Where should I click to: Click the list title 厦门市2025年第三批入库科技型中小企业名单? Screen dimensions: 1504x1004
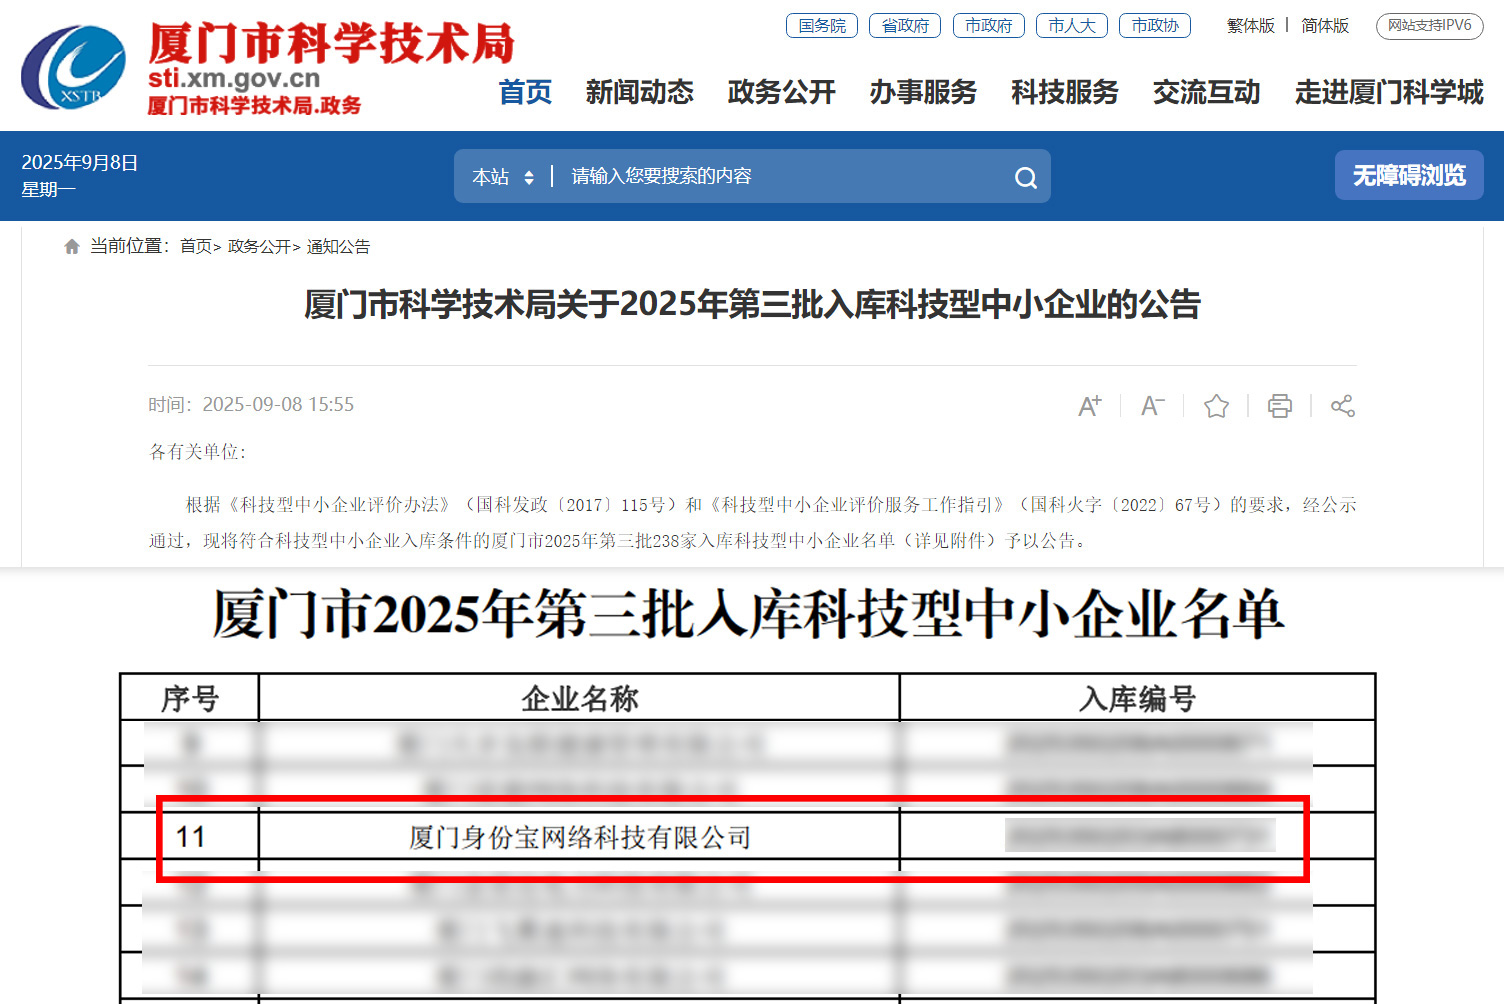click(x=748, y=613)
